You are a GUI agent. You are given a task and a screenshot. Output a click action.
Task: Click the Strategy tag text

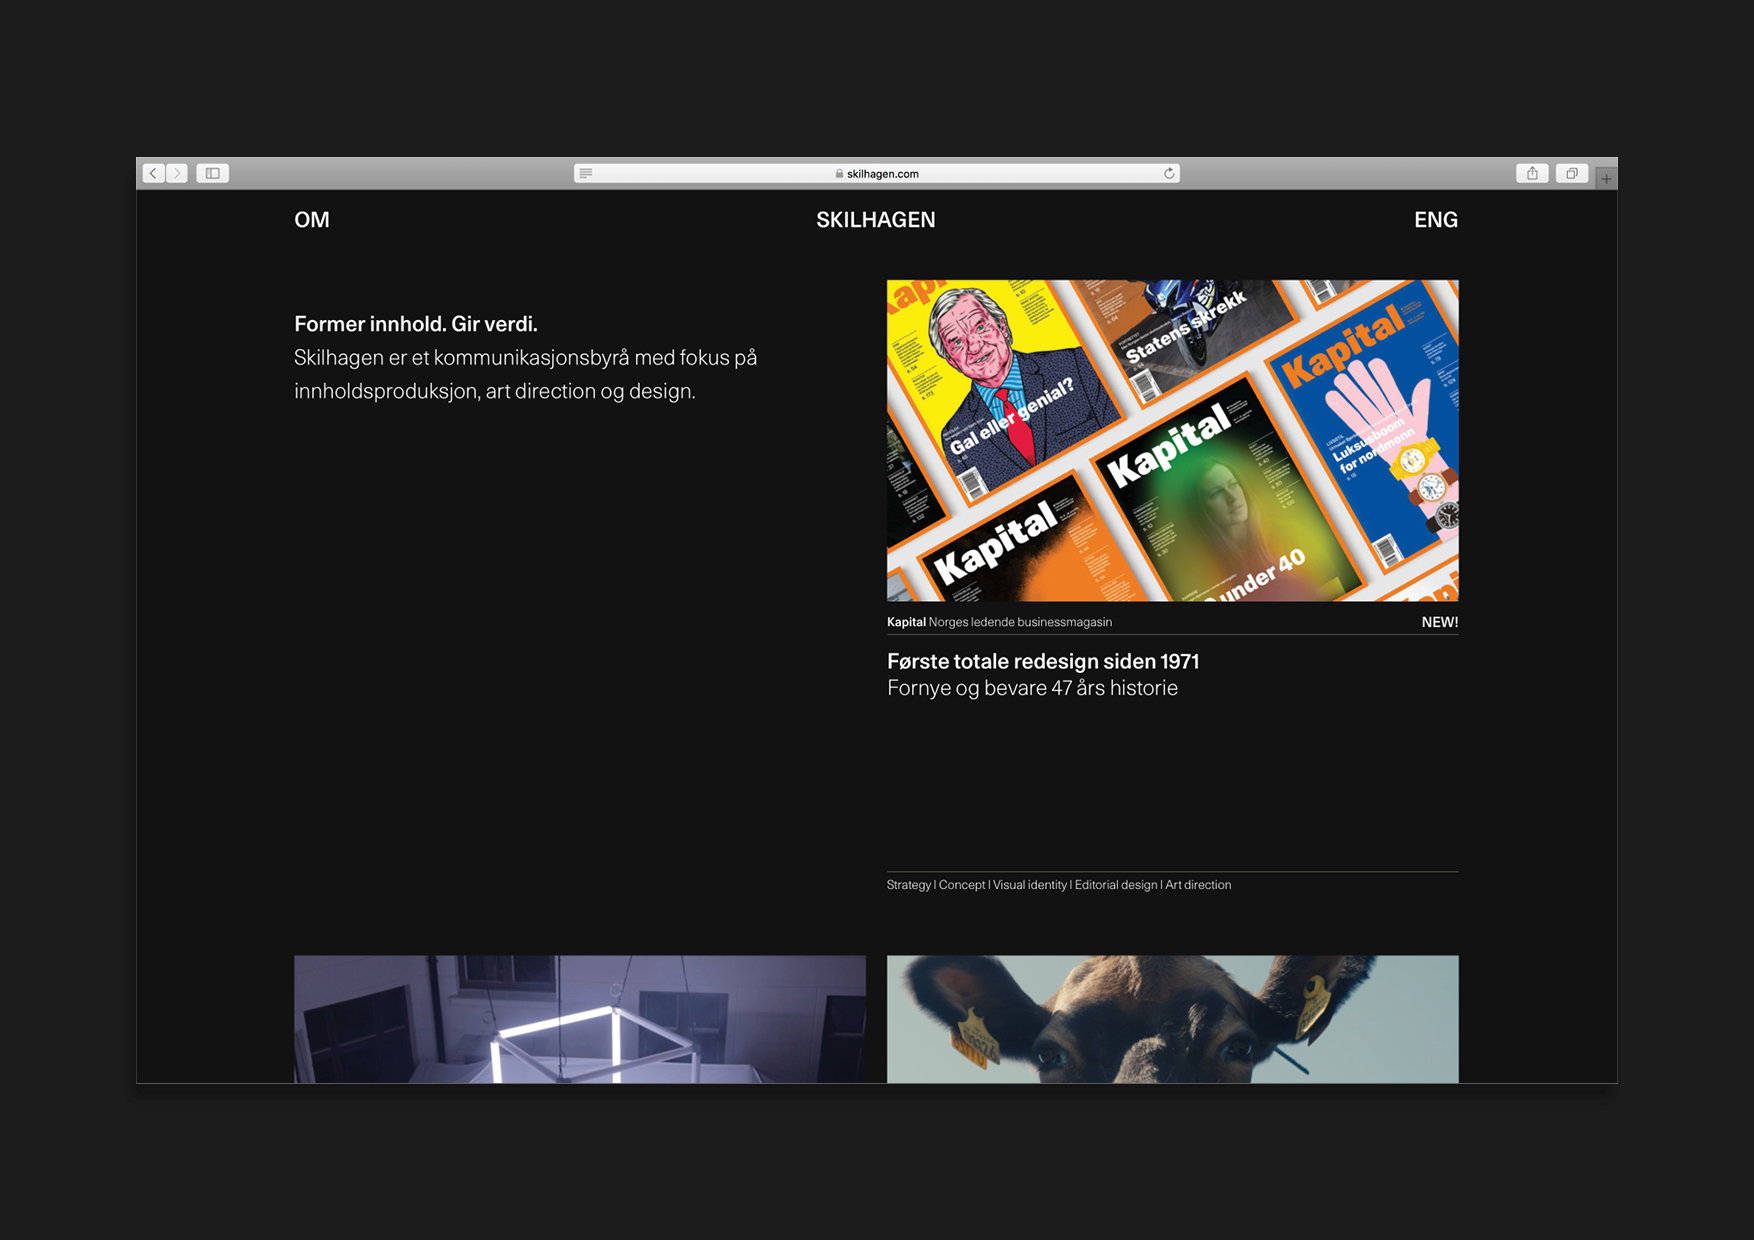coord(909,885)
